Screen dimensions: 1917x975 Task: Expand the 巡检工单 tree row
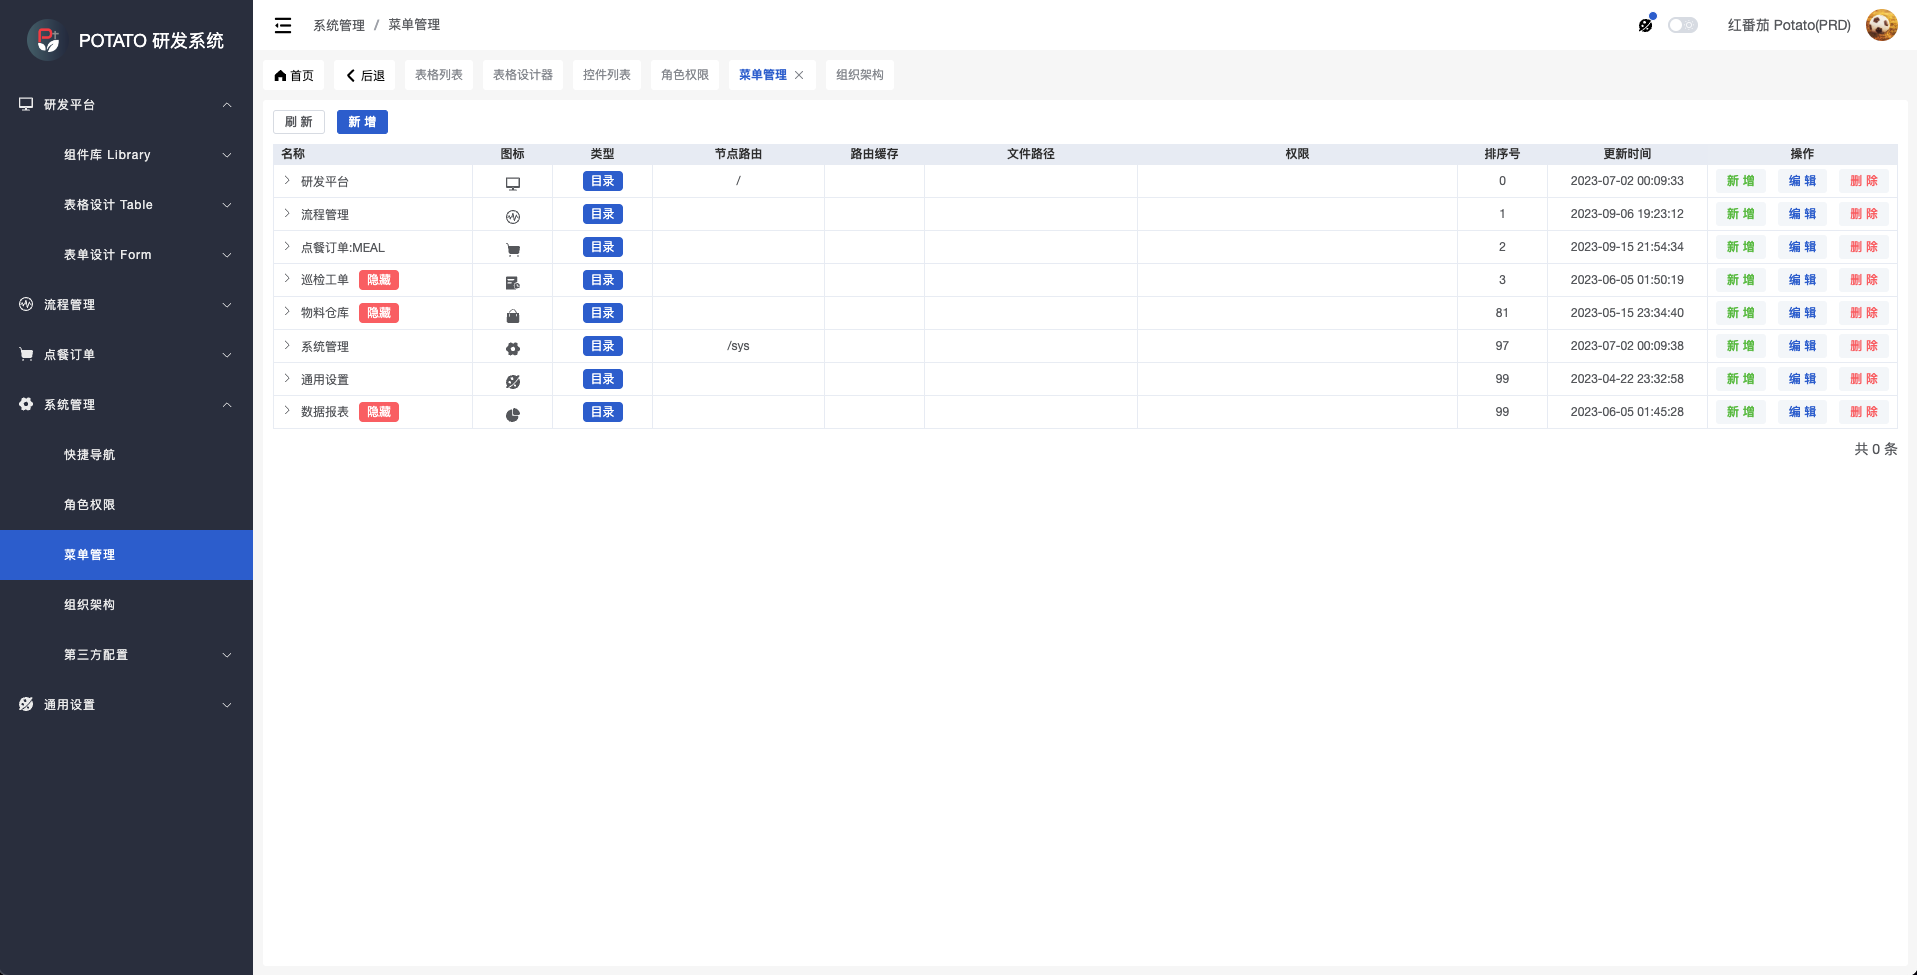coord(287,279)
